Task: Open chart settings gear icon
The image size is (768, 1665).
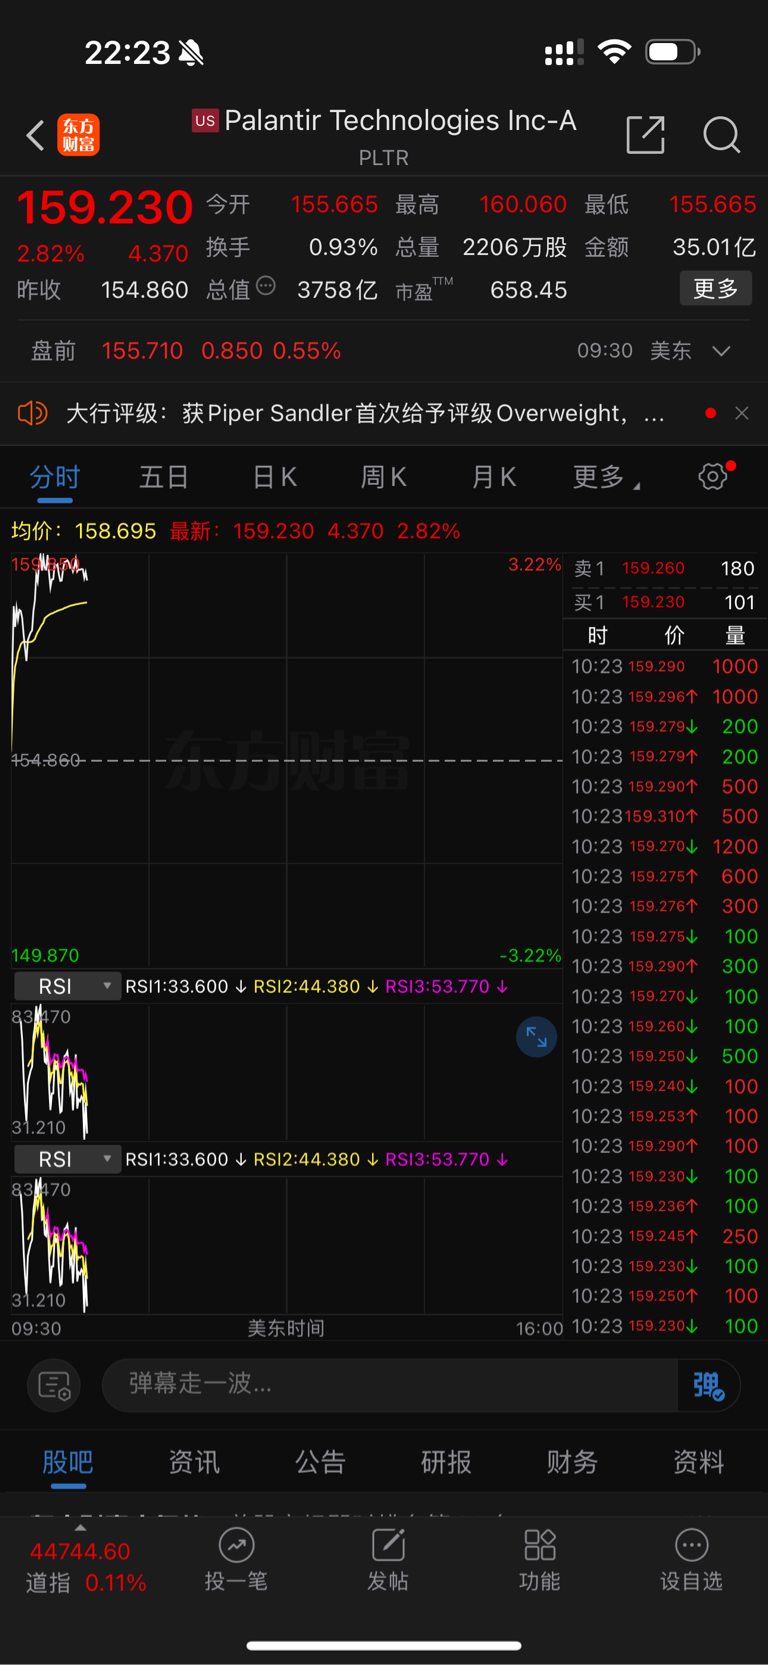Action: coord(714,476)
